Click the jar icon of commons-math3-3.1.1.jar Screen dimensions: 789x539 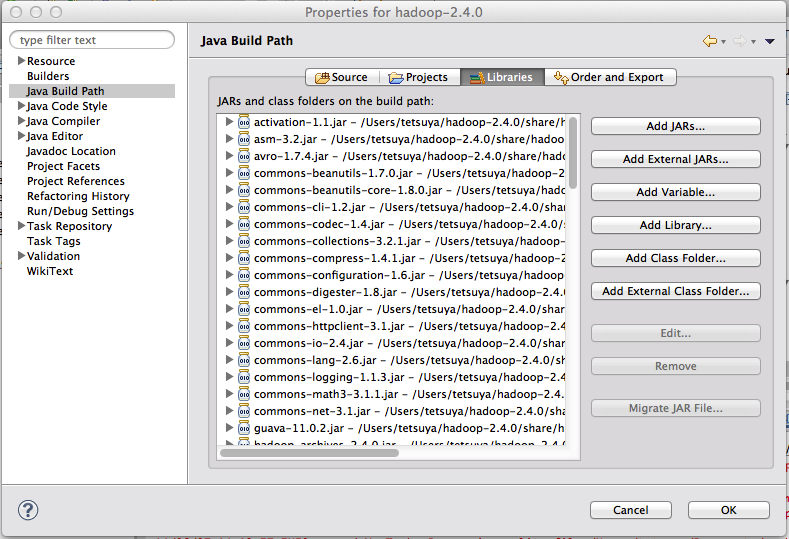(244, 394)
